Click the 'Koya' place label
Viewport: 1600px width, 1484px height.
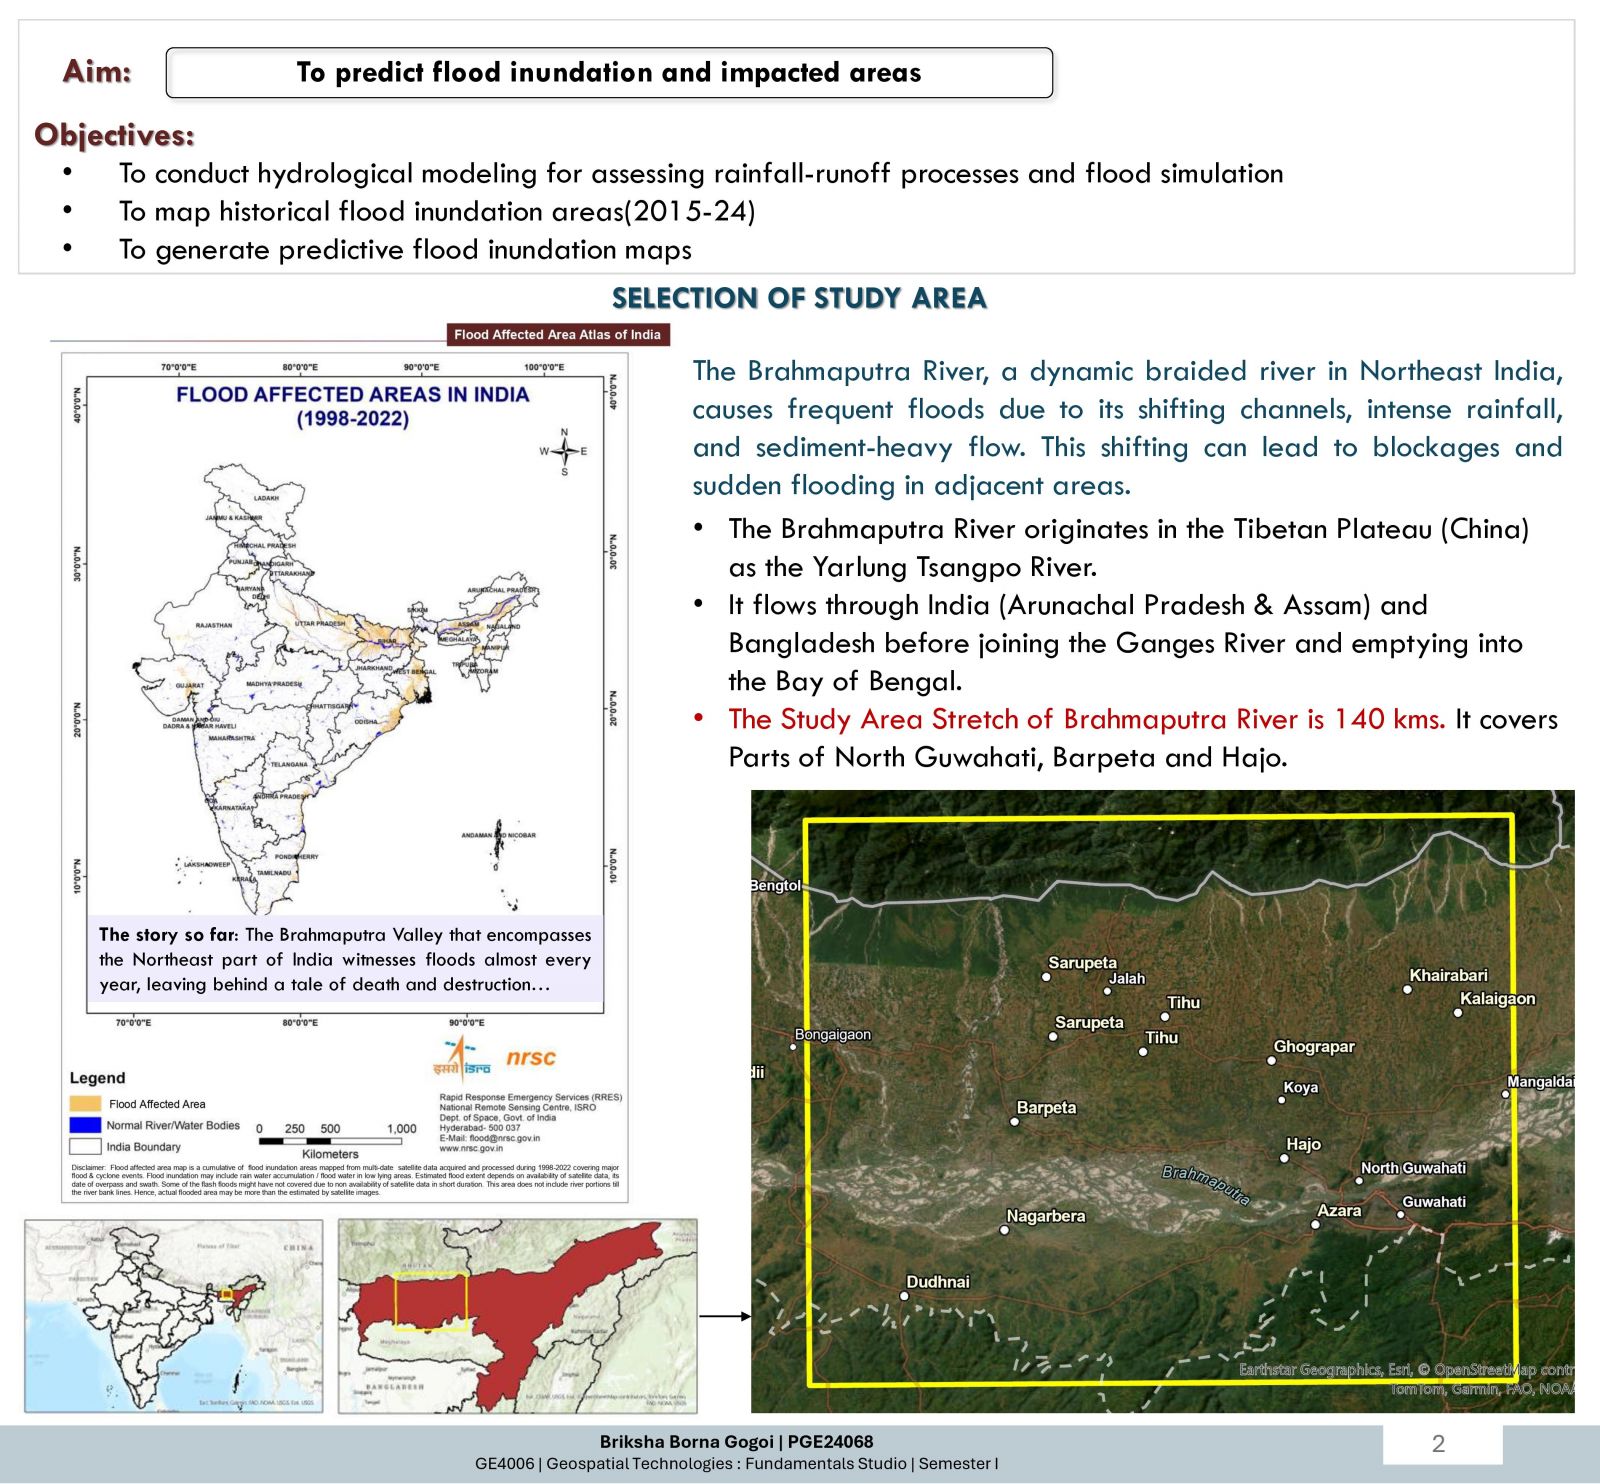click(x=1300, y=1088)
